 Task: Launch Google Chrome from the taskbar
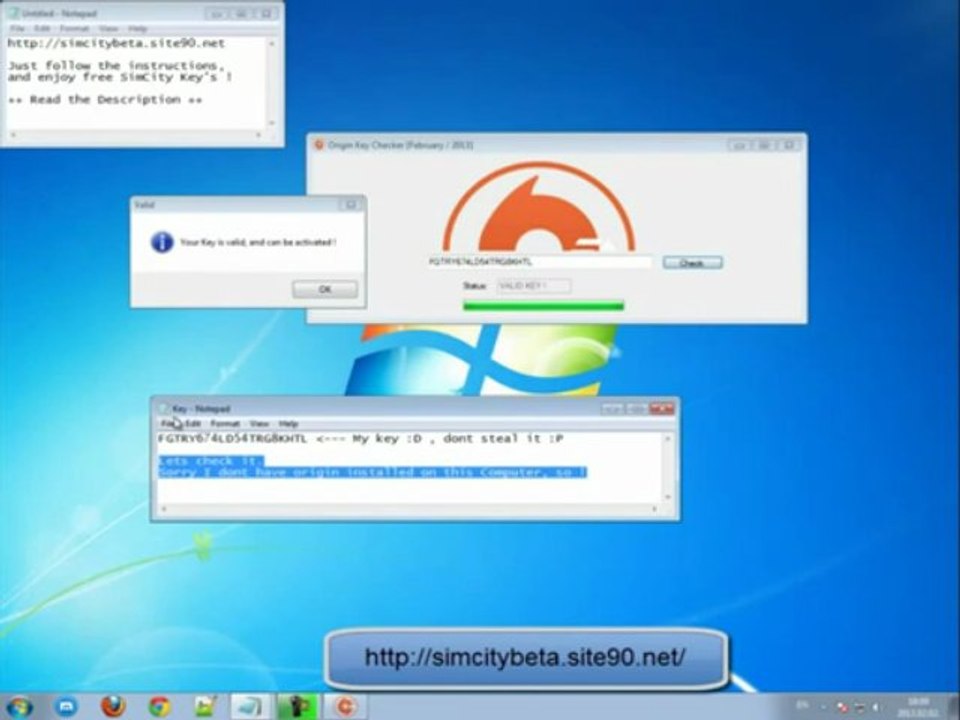[x=160, y=707]
